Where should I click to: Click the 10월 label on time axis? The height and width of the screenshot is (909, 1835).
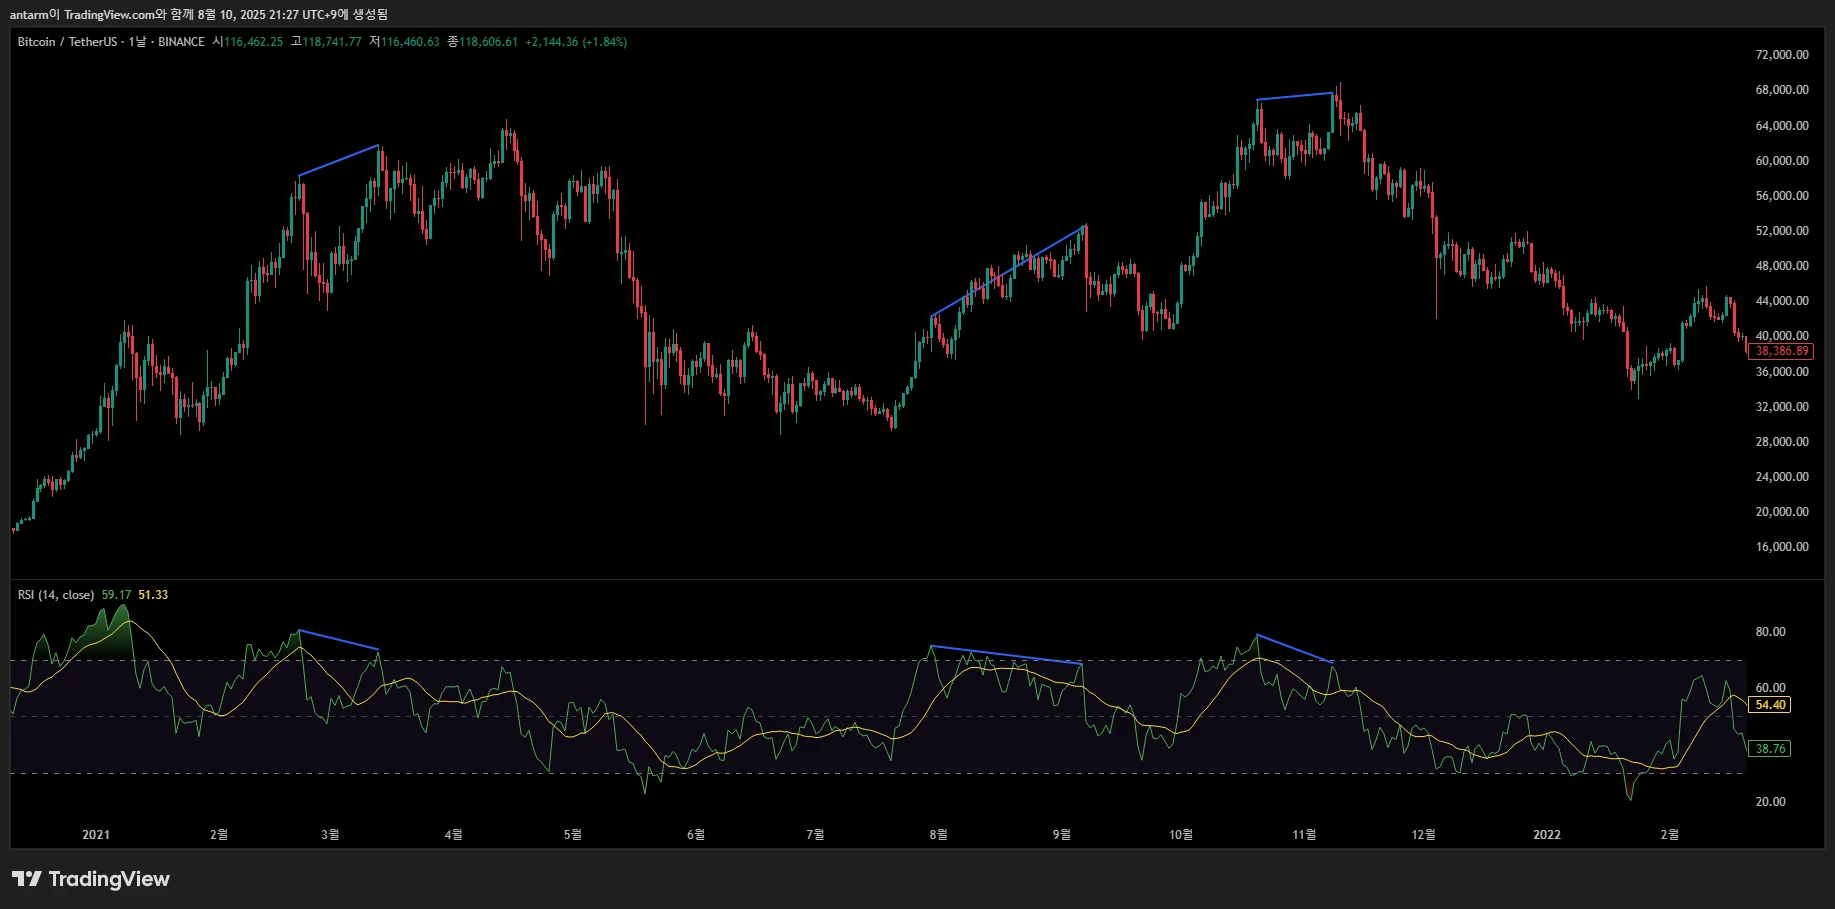pyautogui.click(x=1181, y=835)
